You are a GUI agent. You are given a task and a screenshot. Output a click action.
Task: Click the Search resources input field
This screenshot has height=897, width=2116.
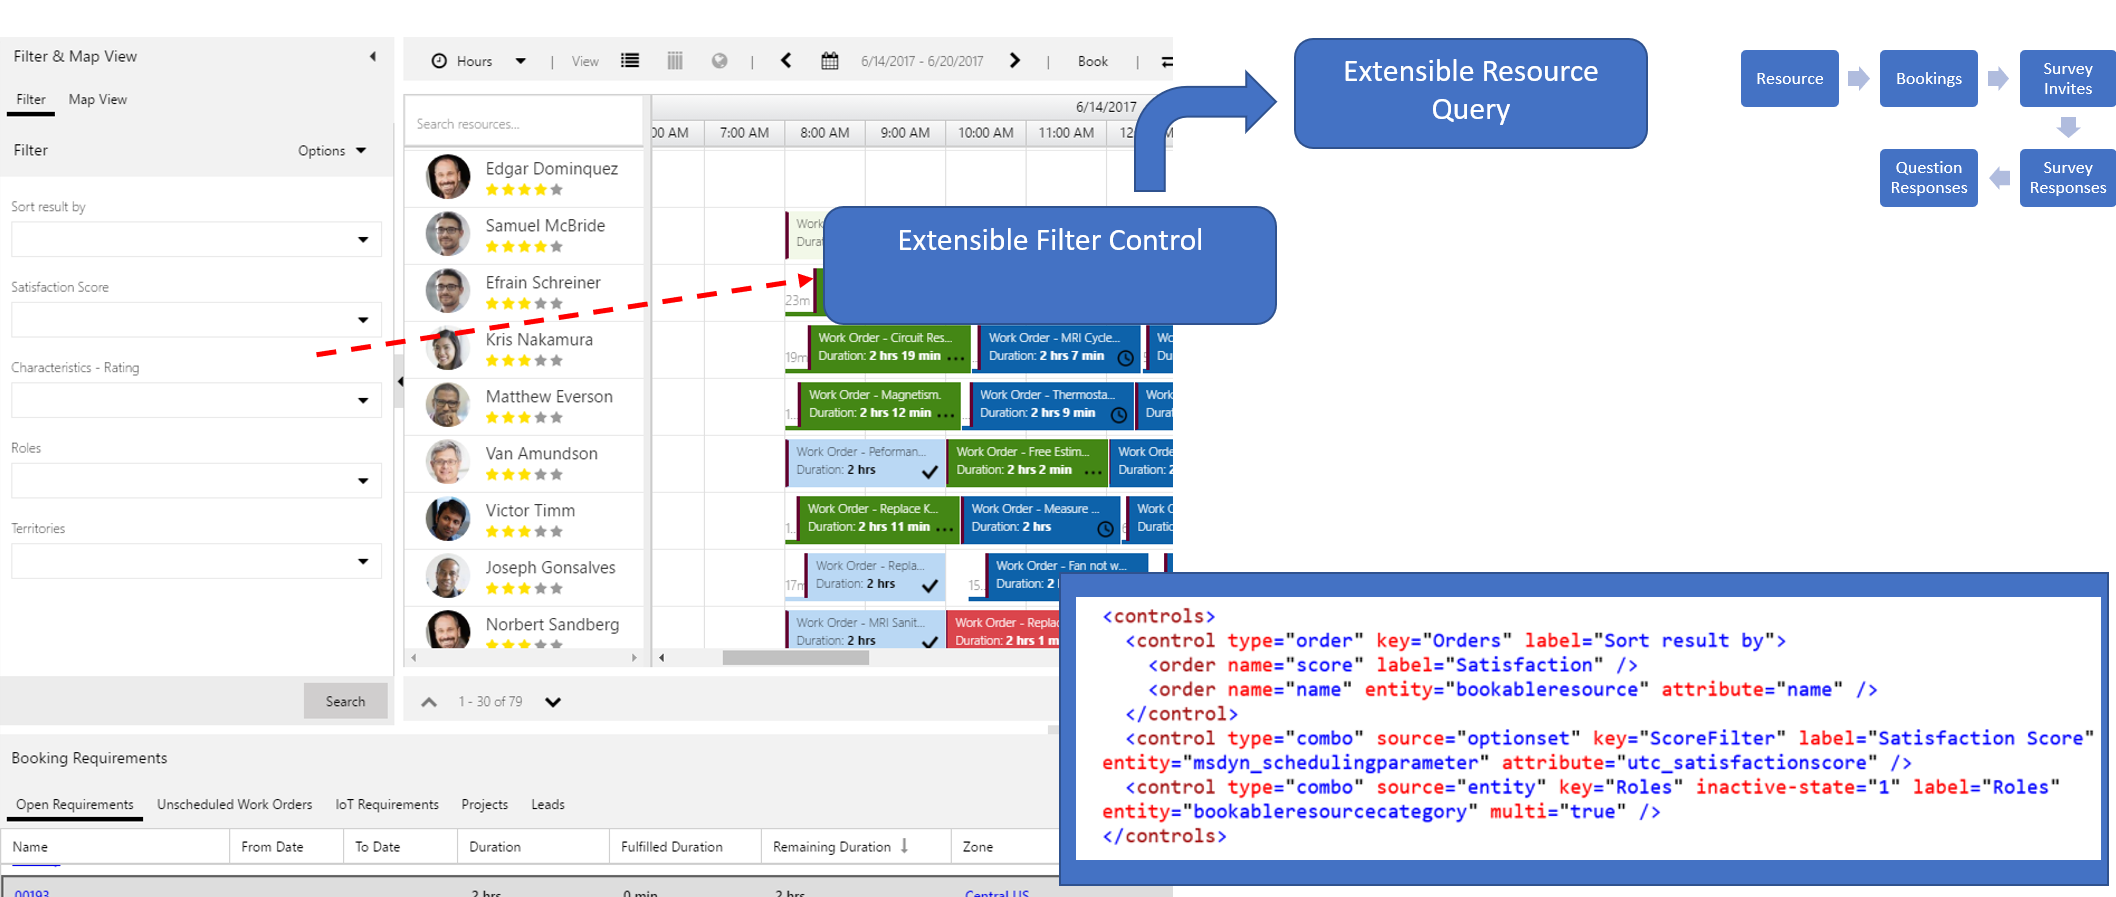pyautogui.click(x=525, y=124)
